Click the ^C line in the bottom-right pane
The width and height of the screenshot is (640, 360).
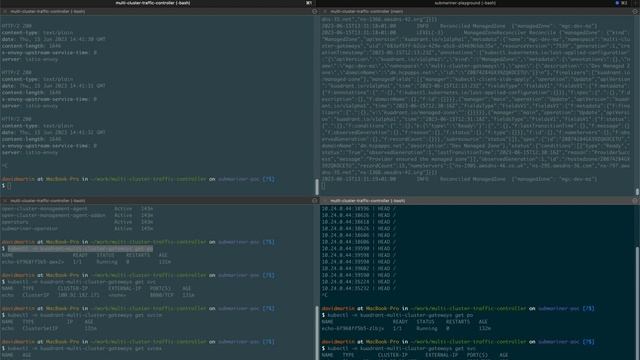click(324, 295)
